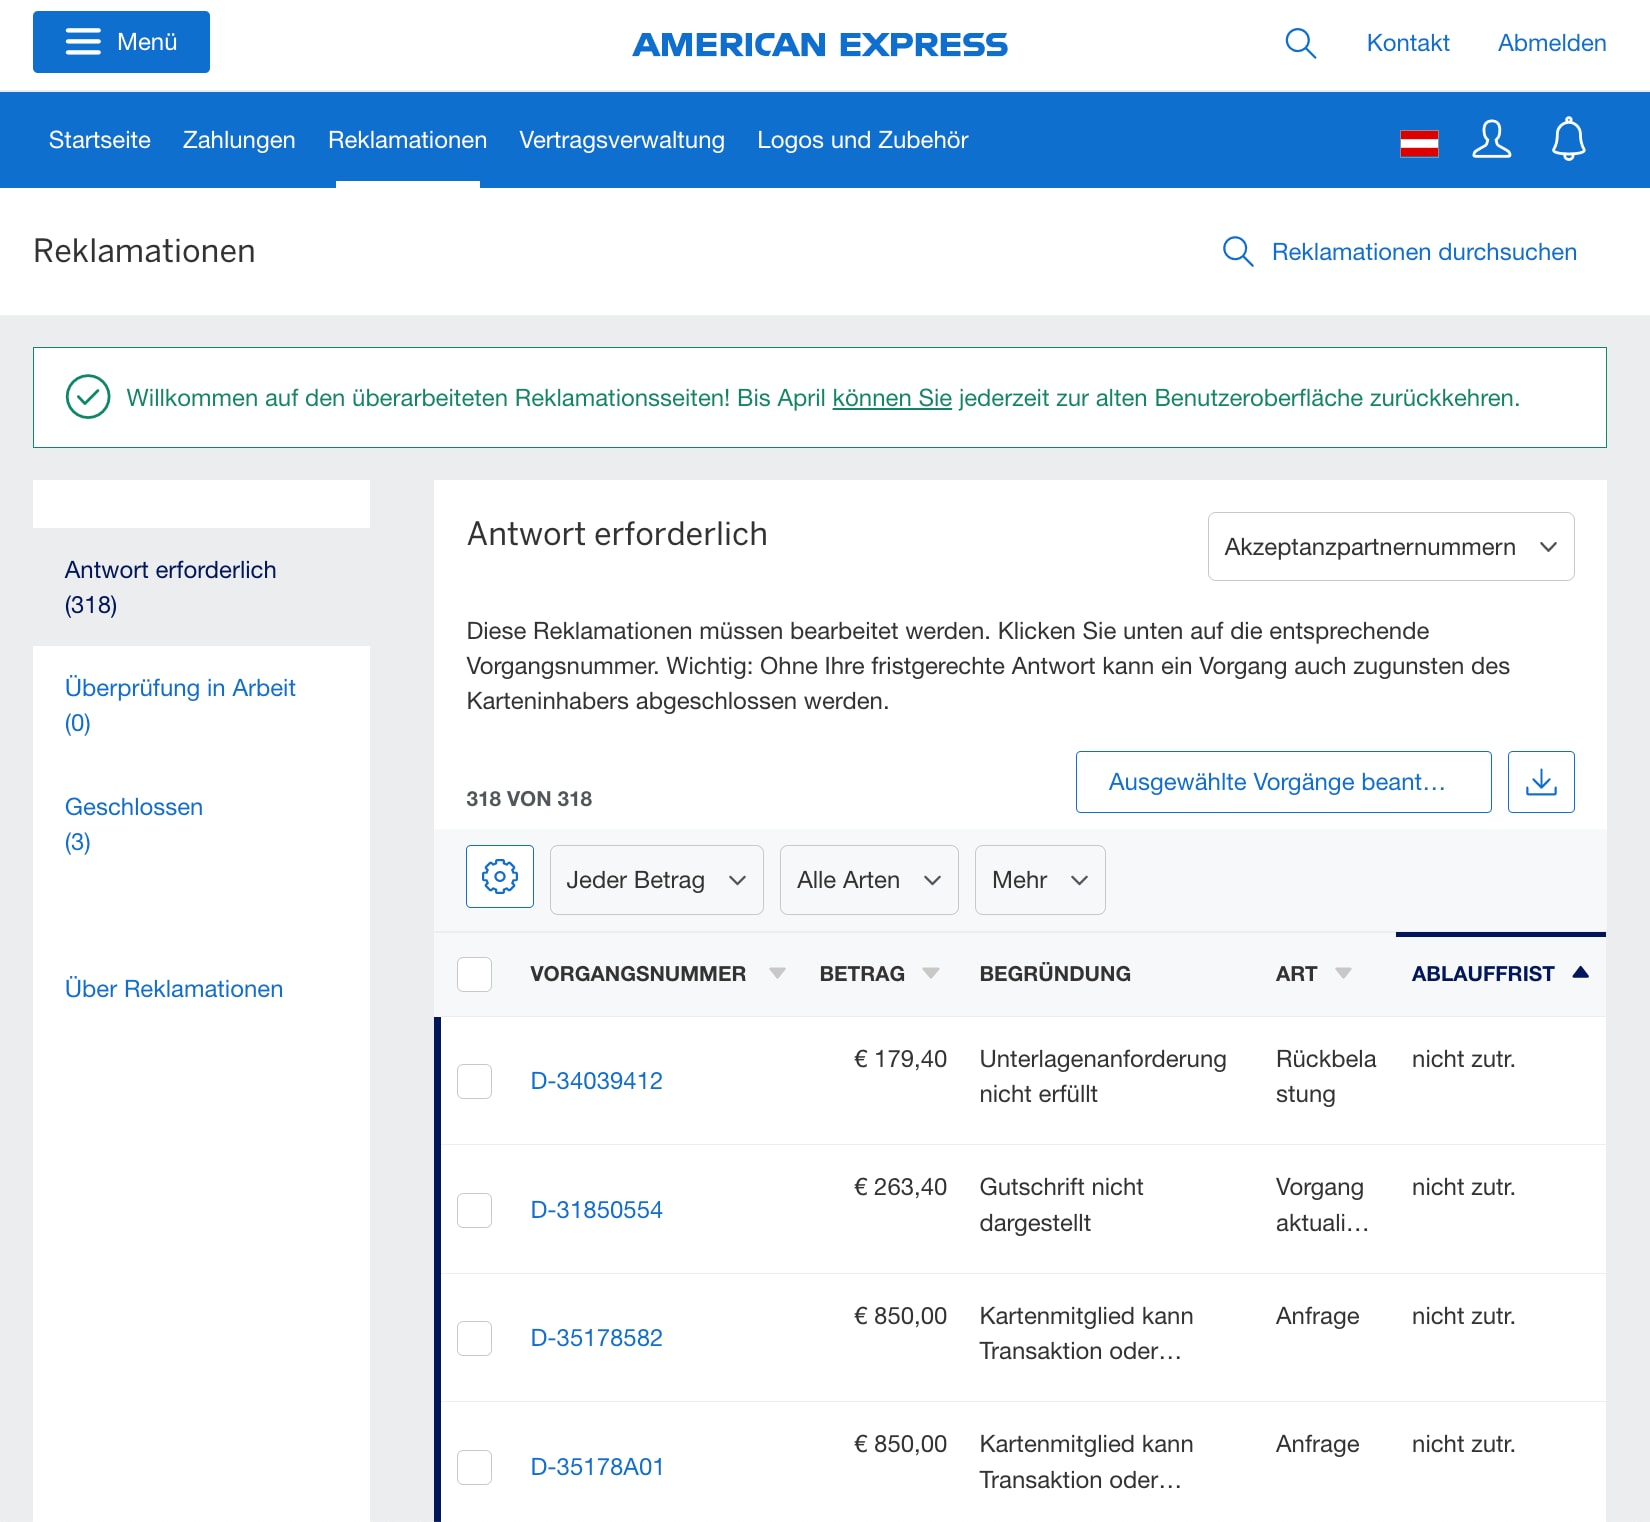Open the Alle Arten dropdown
The width and height of the screenshot is (1650, 1522).
pos(868,879)
